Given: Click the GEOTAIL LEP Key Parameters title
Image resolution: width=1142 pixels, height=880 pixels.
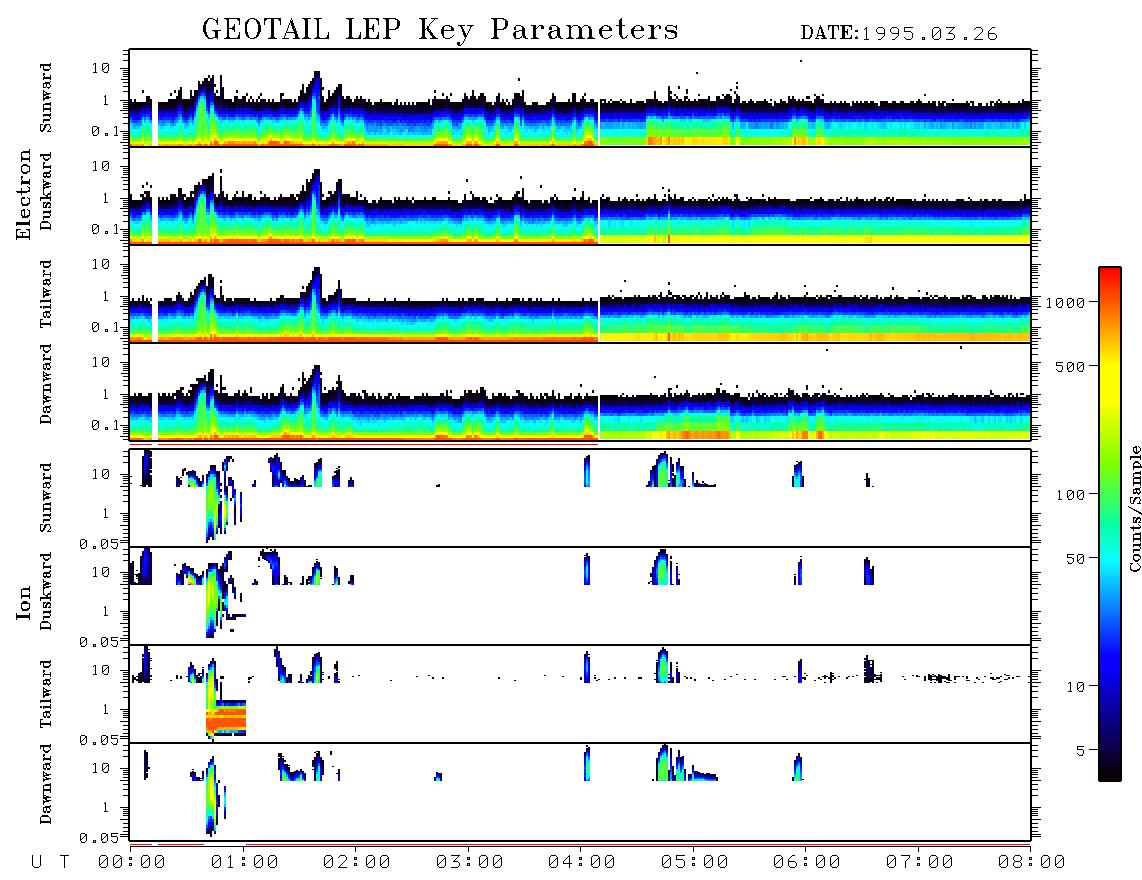Looking at the screenshot, I should tap(440, 30).
